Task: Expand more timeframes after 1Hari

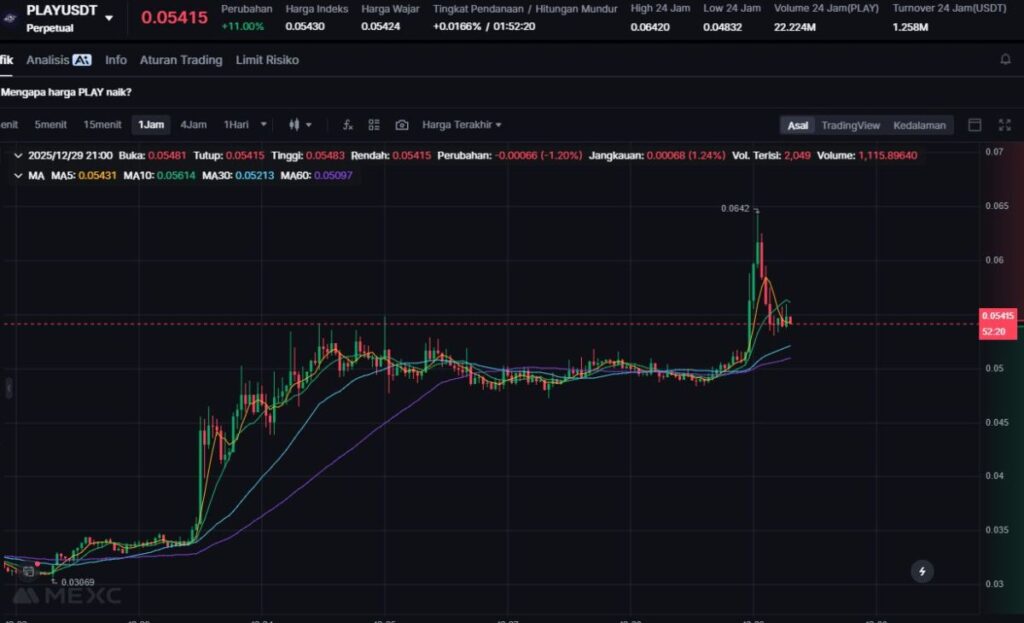Action: tap(264, 125)
